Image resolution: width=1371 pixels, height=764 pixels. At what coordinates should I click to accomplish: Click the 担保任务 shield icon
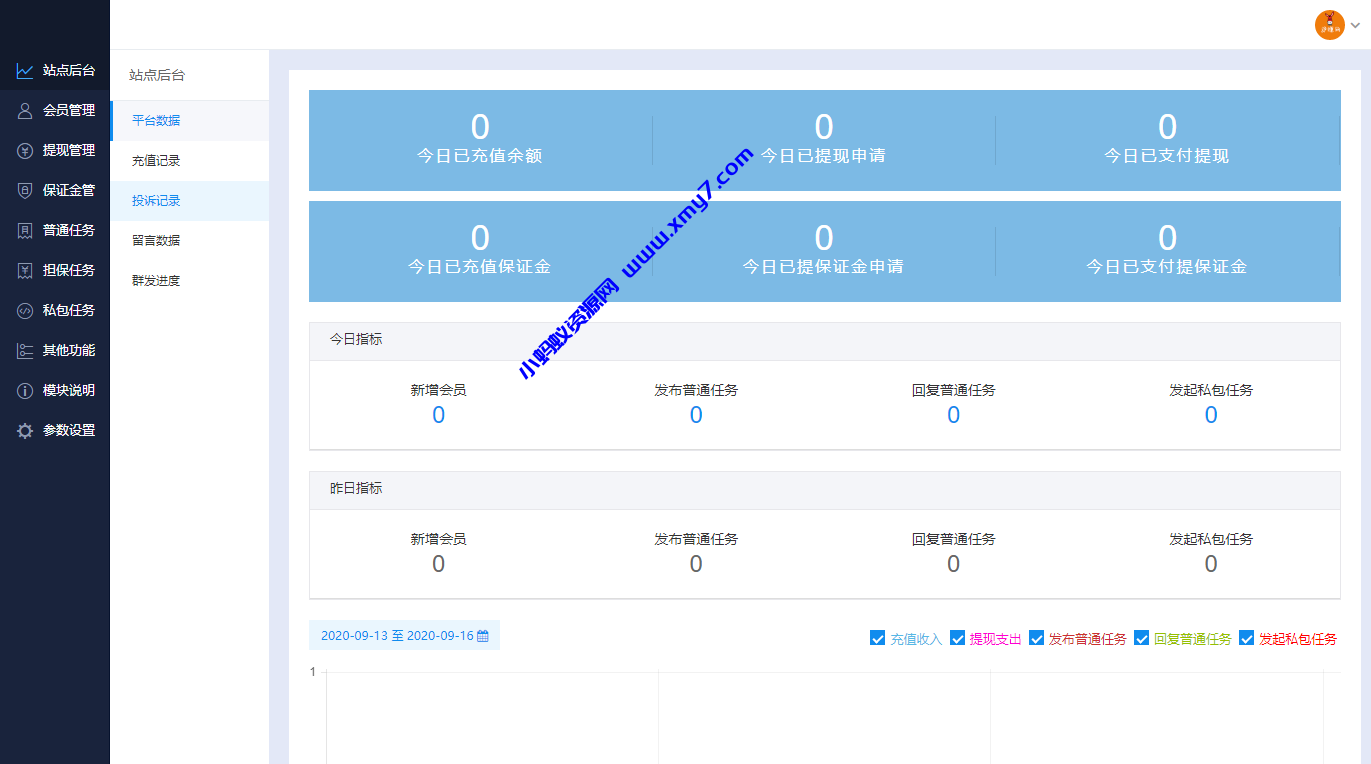click(25, 270)
